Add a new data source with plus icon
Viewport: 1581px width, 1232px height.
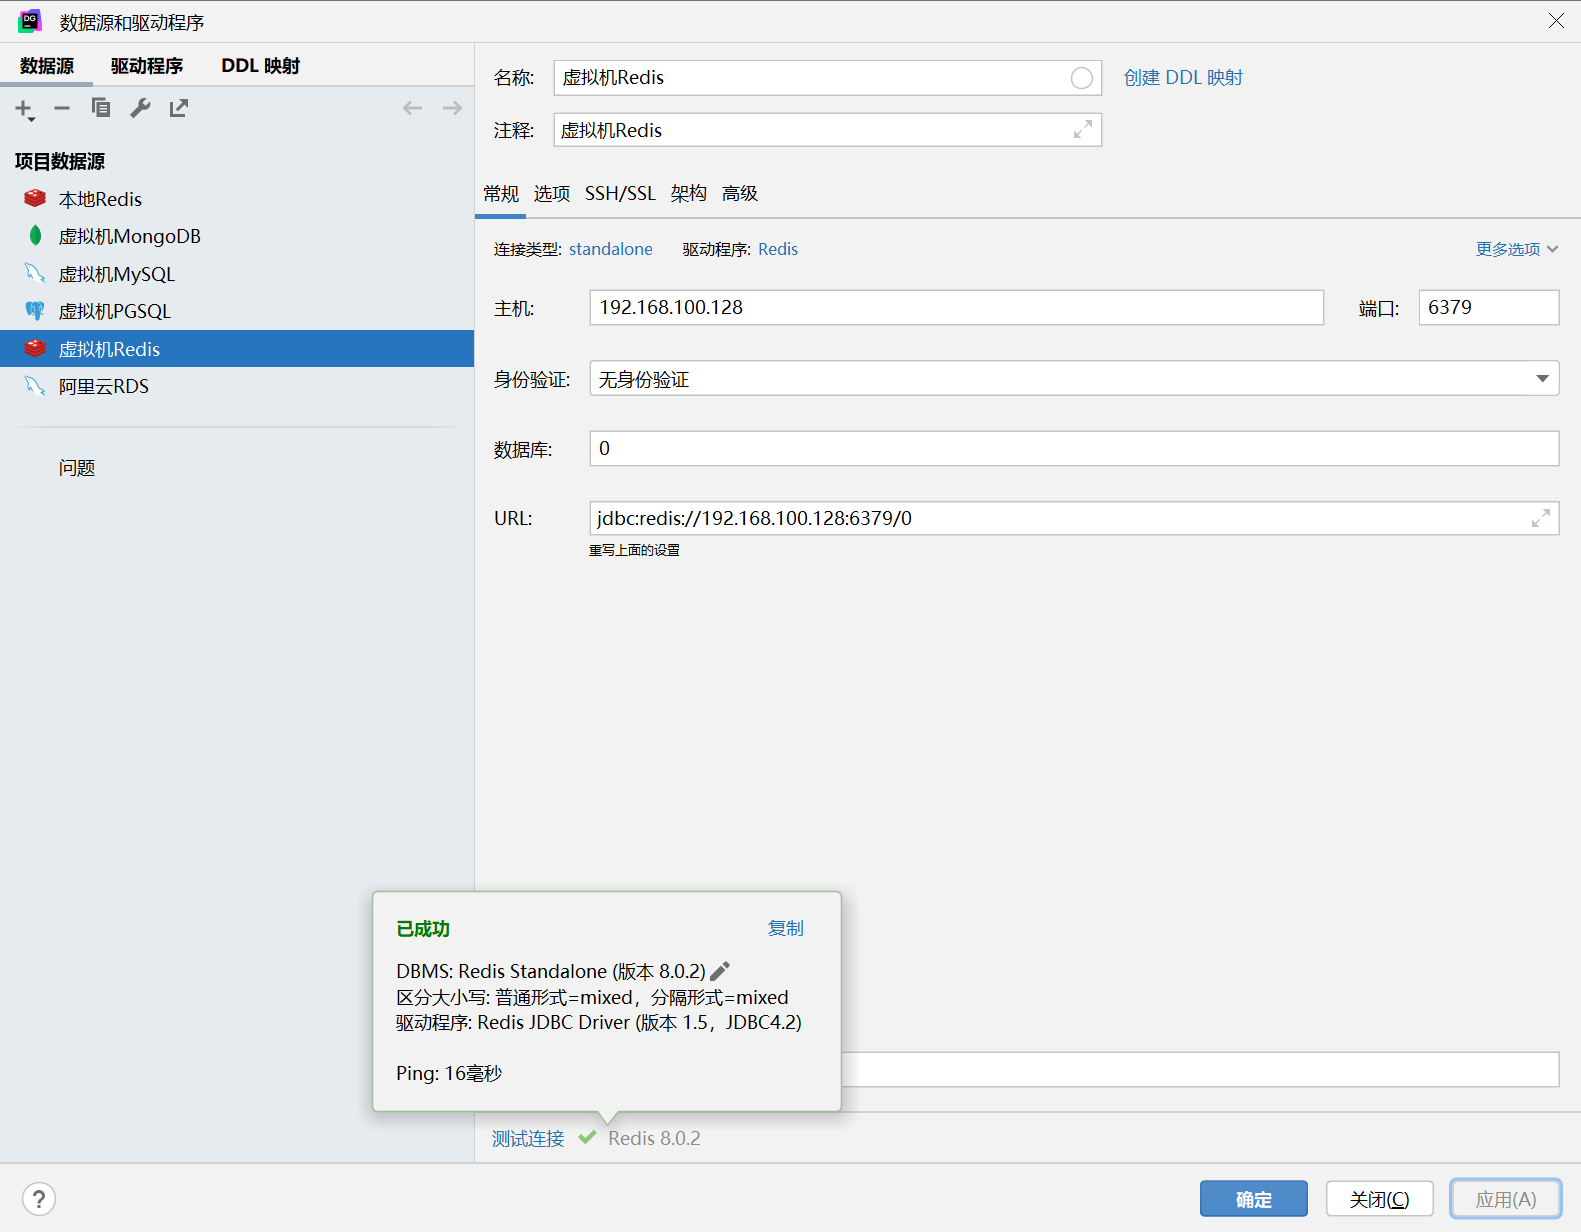pos(24,109)
